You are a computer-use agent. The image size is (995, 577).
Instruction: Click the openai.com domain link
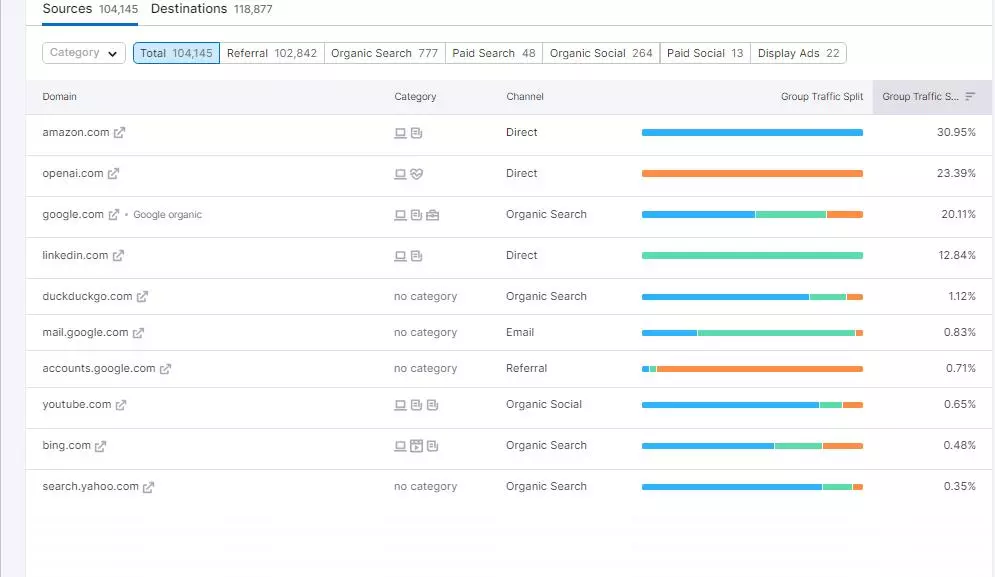coord(72,173)
